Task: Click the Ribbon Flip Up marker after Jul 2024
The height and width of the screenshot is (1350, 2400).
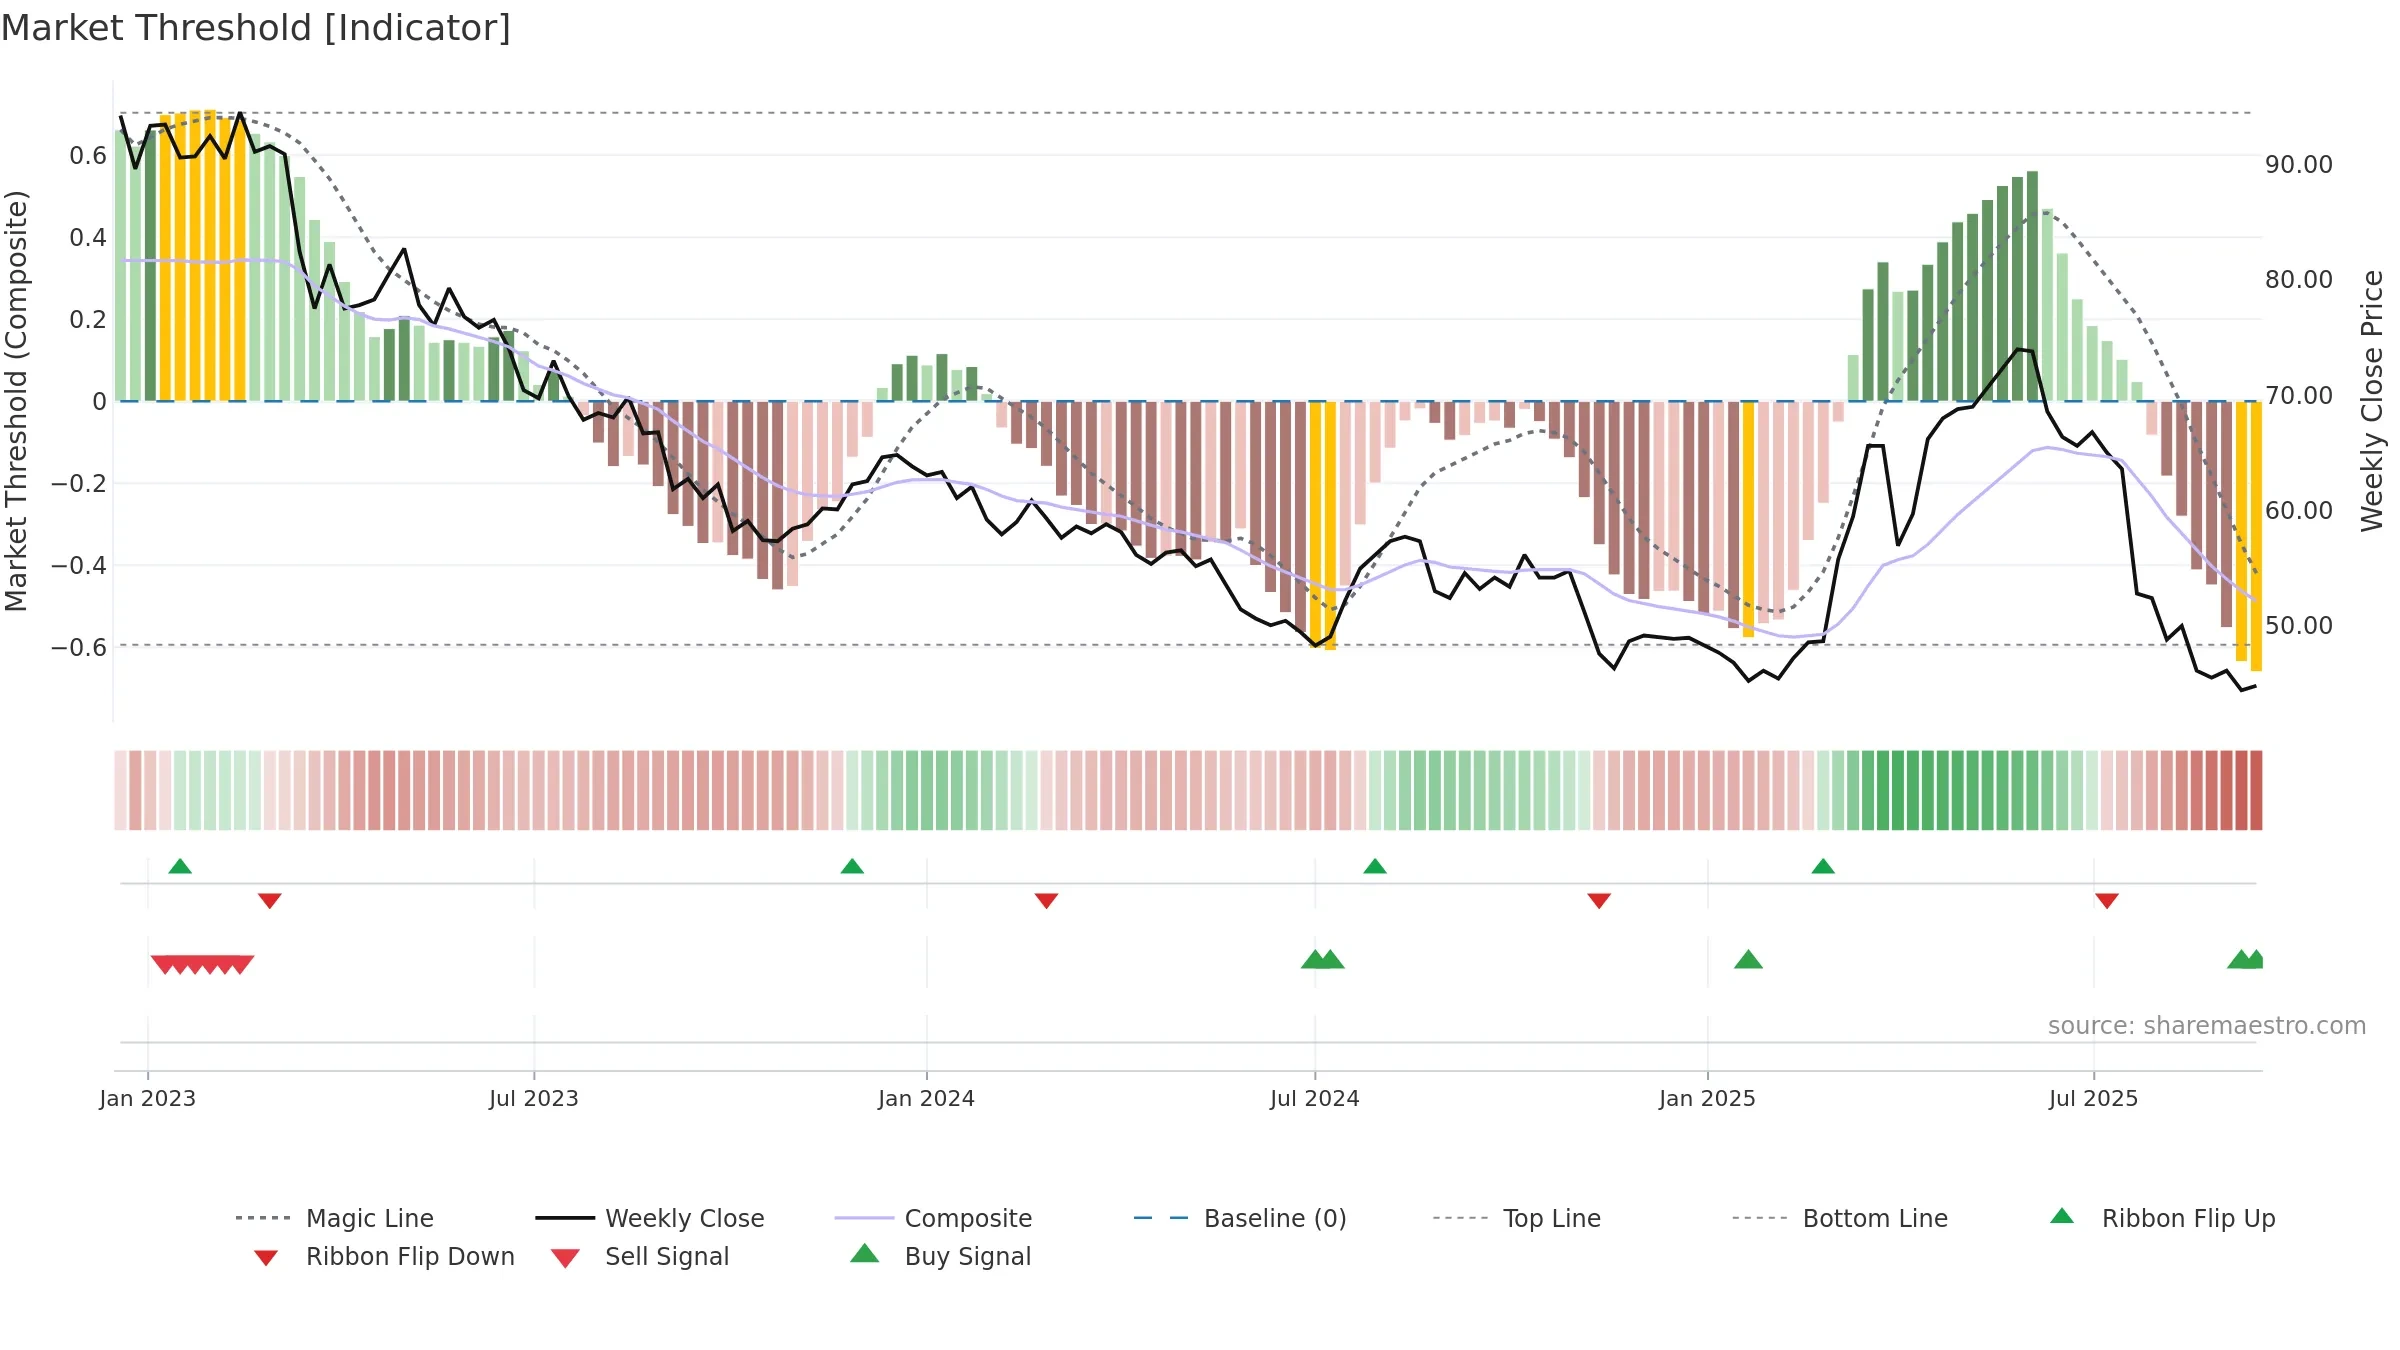Action: [x=1375, y=866]
